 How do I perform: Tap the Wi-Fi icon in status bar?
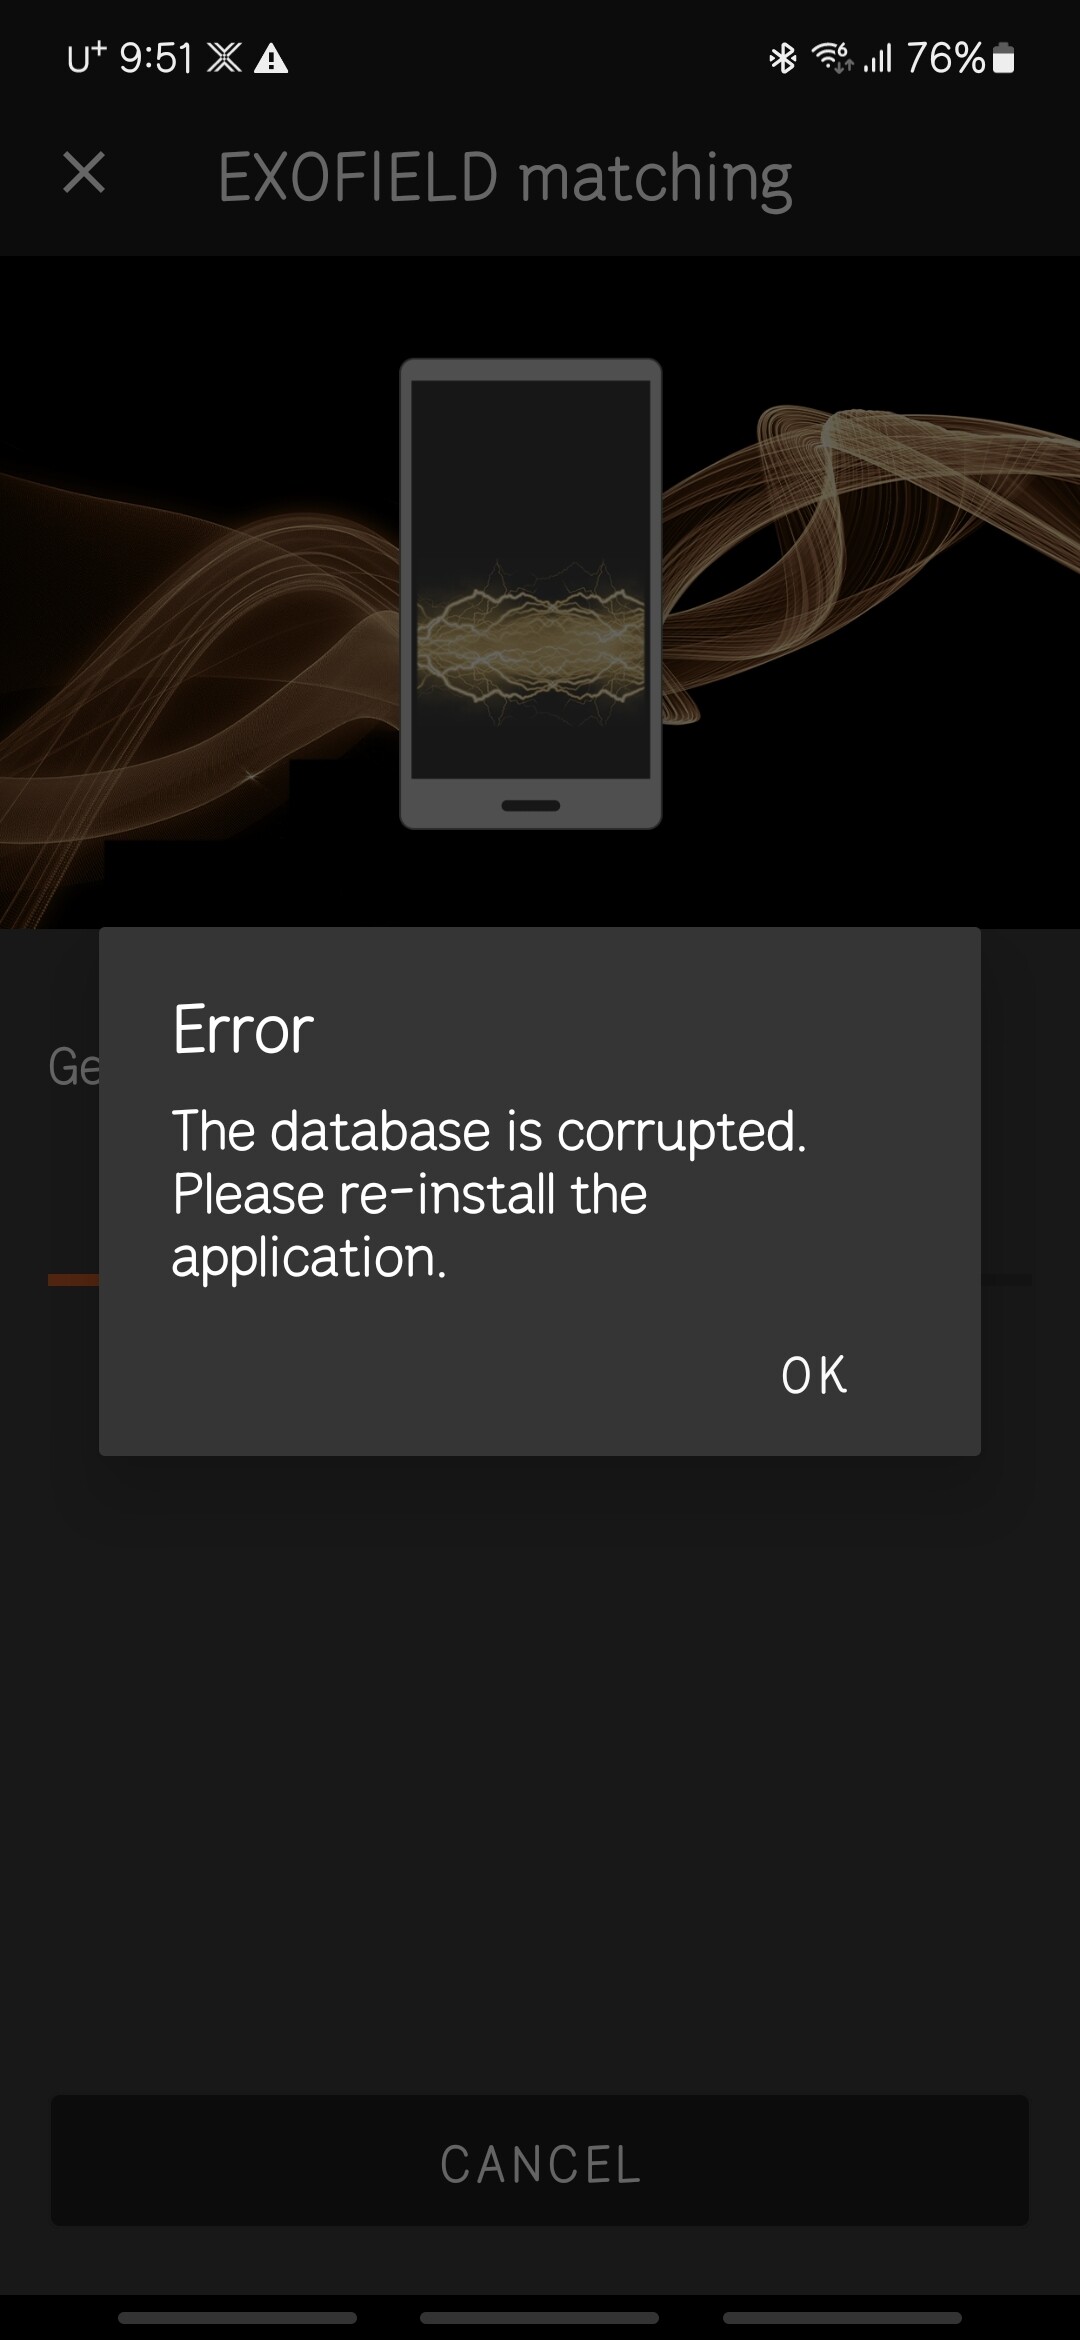click(x=832, y=58)
